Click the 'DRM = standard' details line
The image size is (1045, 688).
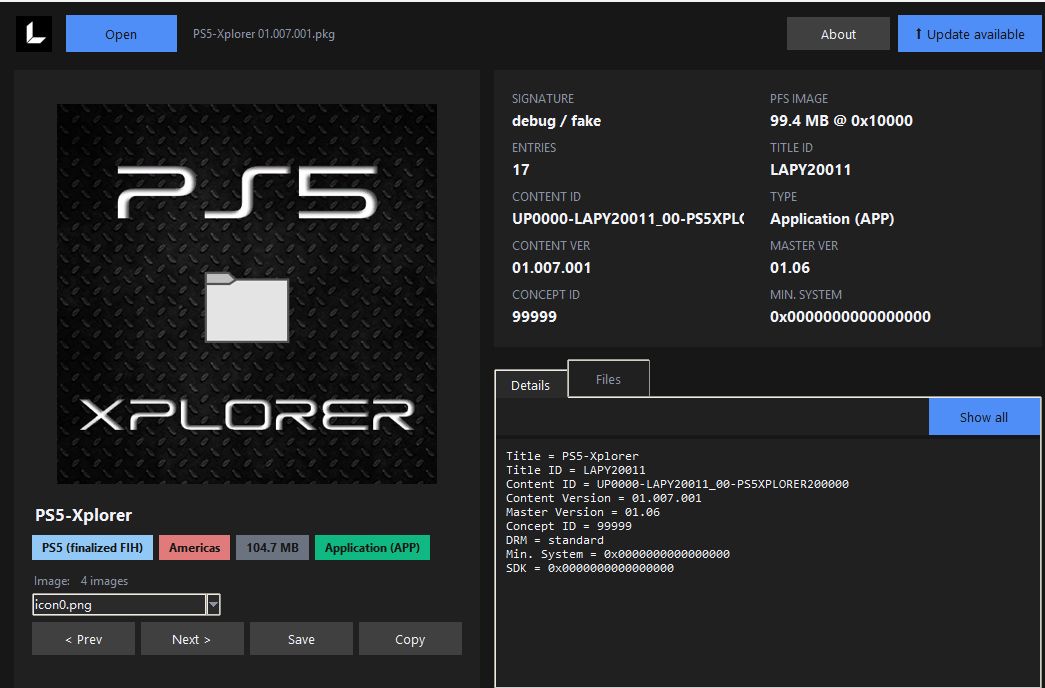[x=554, y=540]
